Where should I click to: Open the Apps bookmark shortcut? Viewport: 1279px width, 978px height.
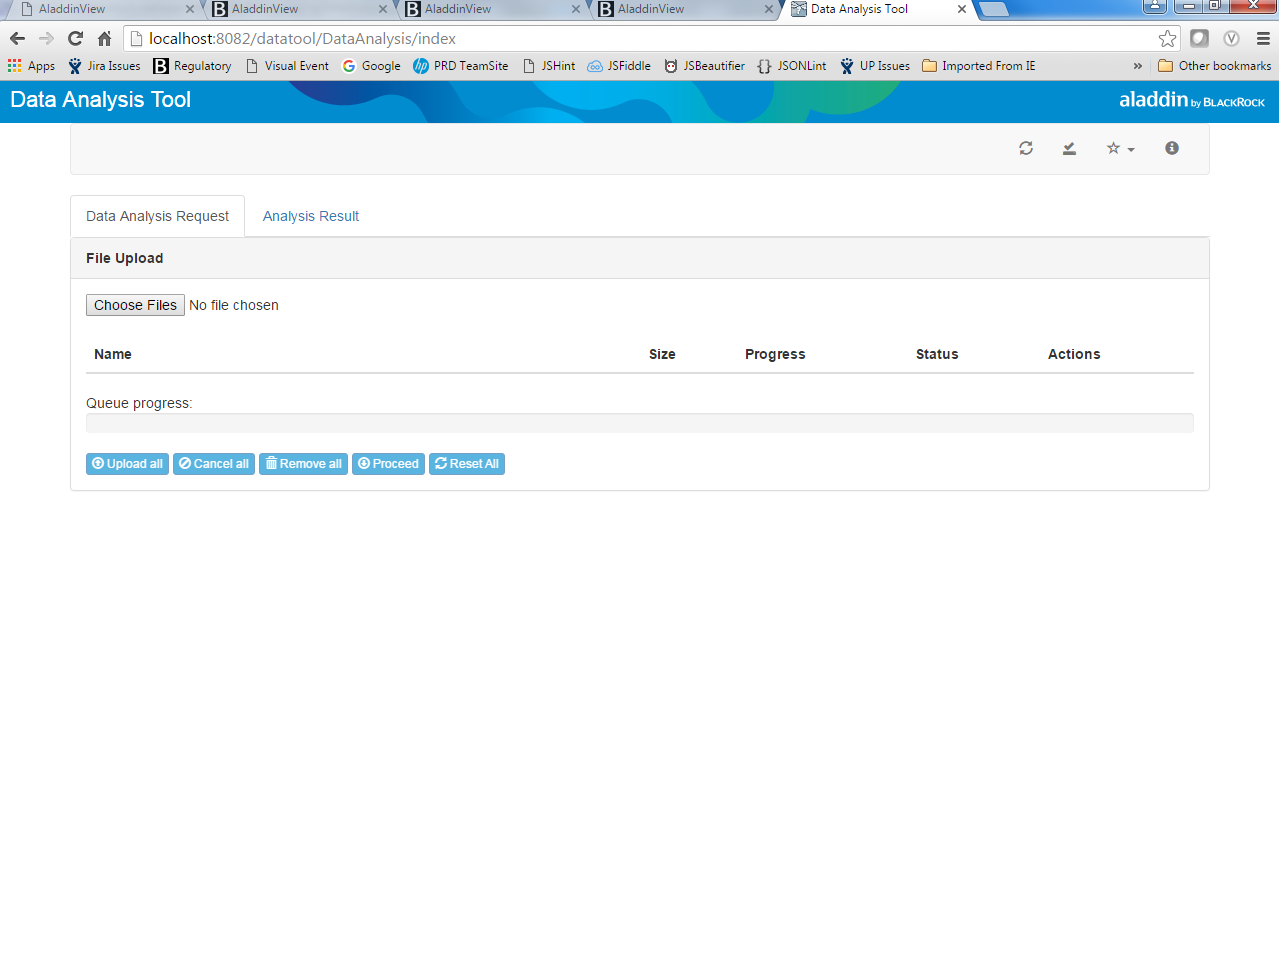(x=31, y=66)
